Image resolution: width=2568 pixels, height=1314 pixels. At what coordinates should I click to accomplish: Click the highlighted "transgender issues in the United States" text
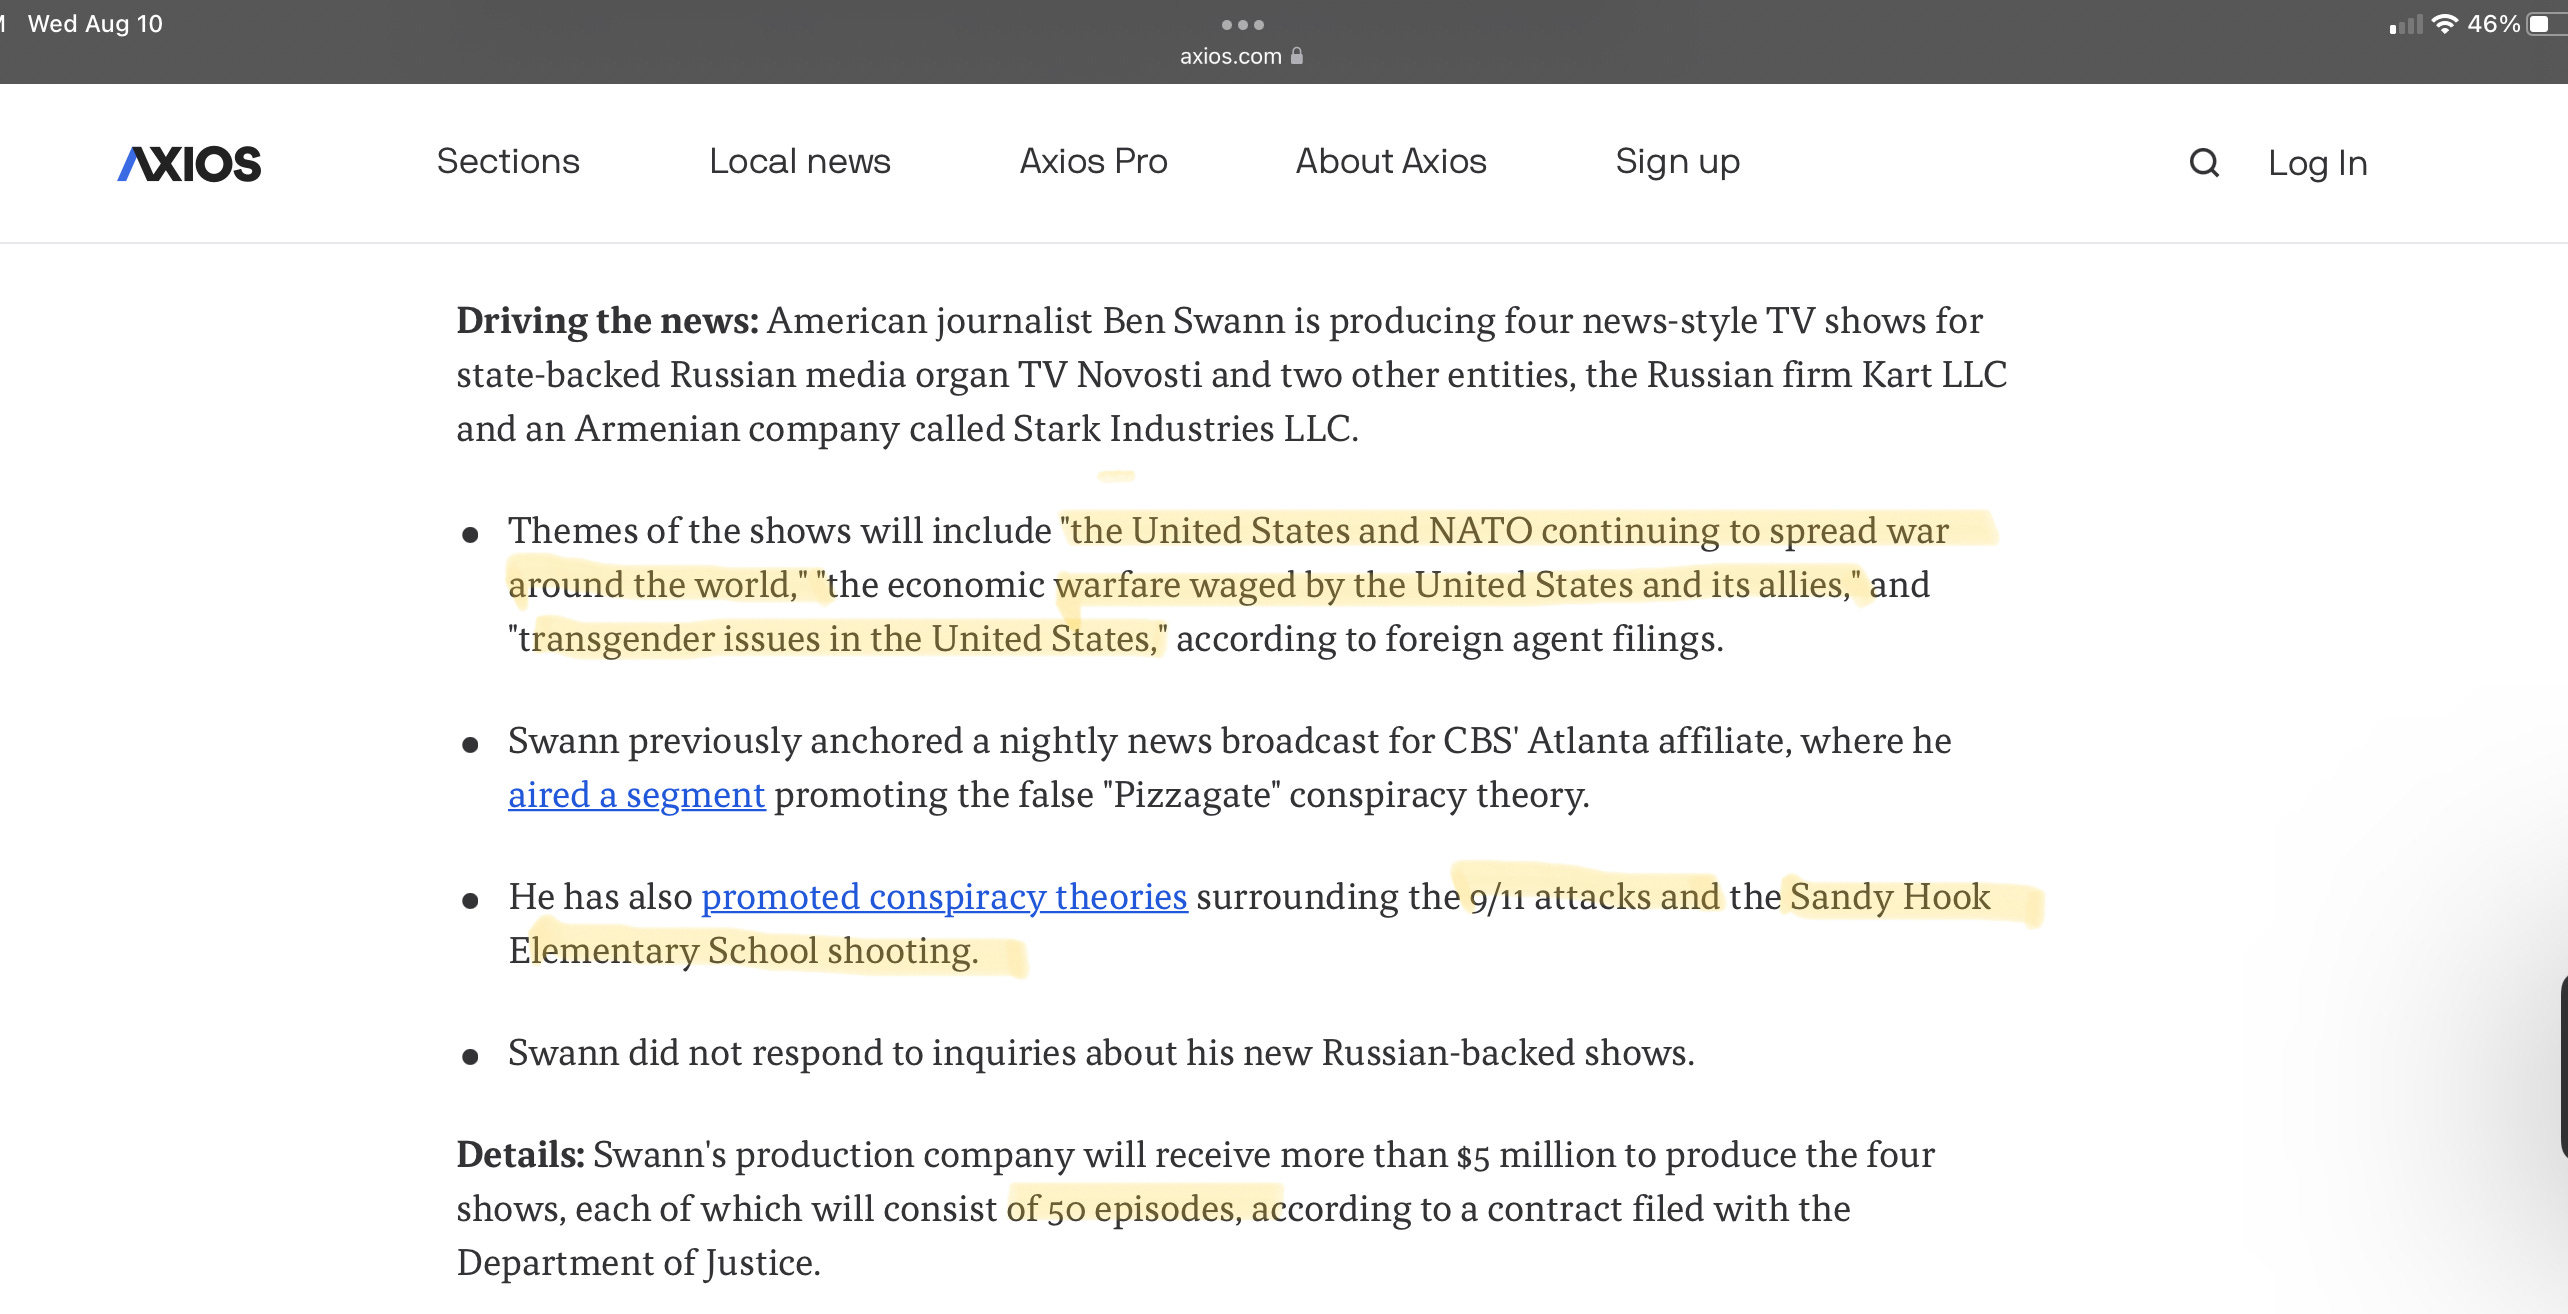[836, 639]
